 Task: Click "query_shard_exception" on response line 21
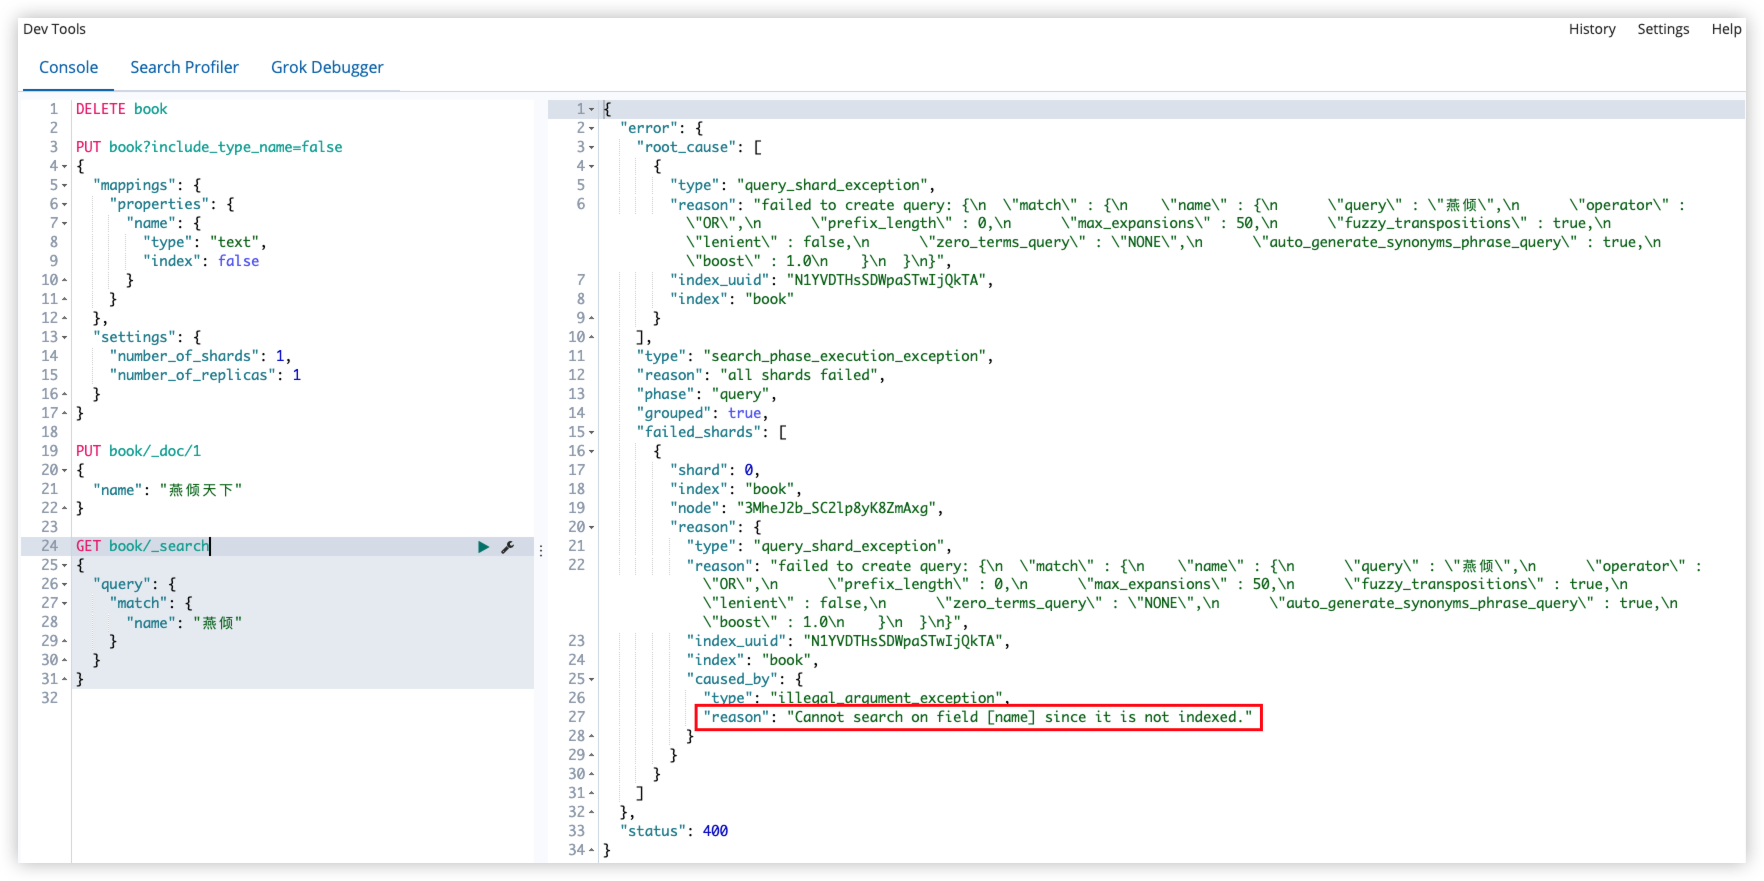click(819, 546)
